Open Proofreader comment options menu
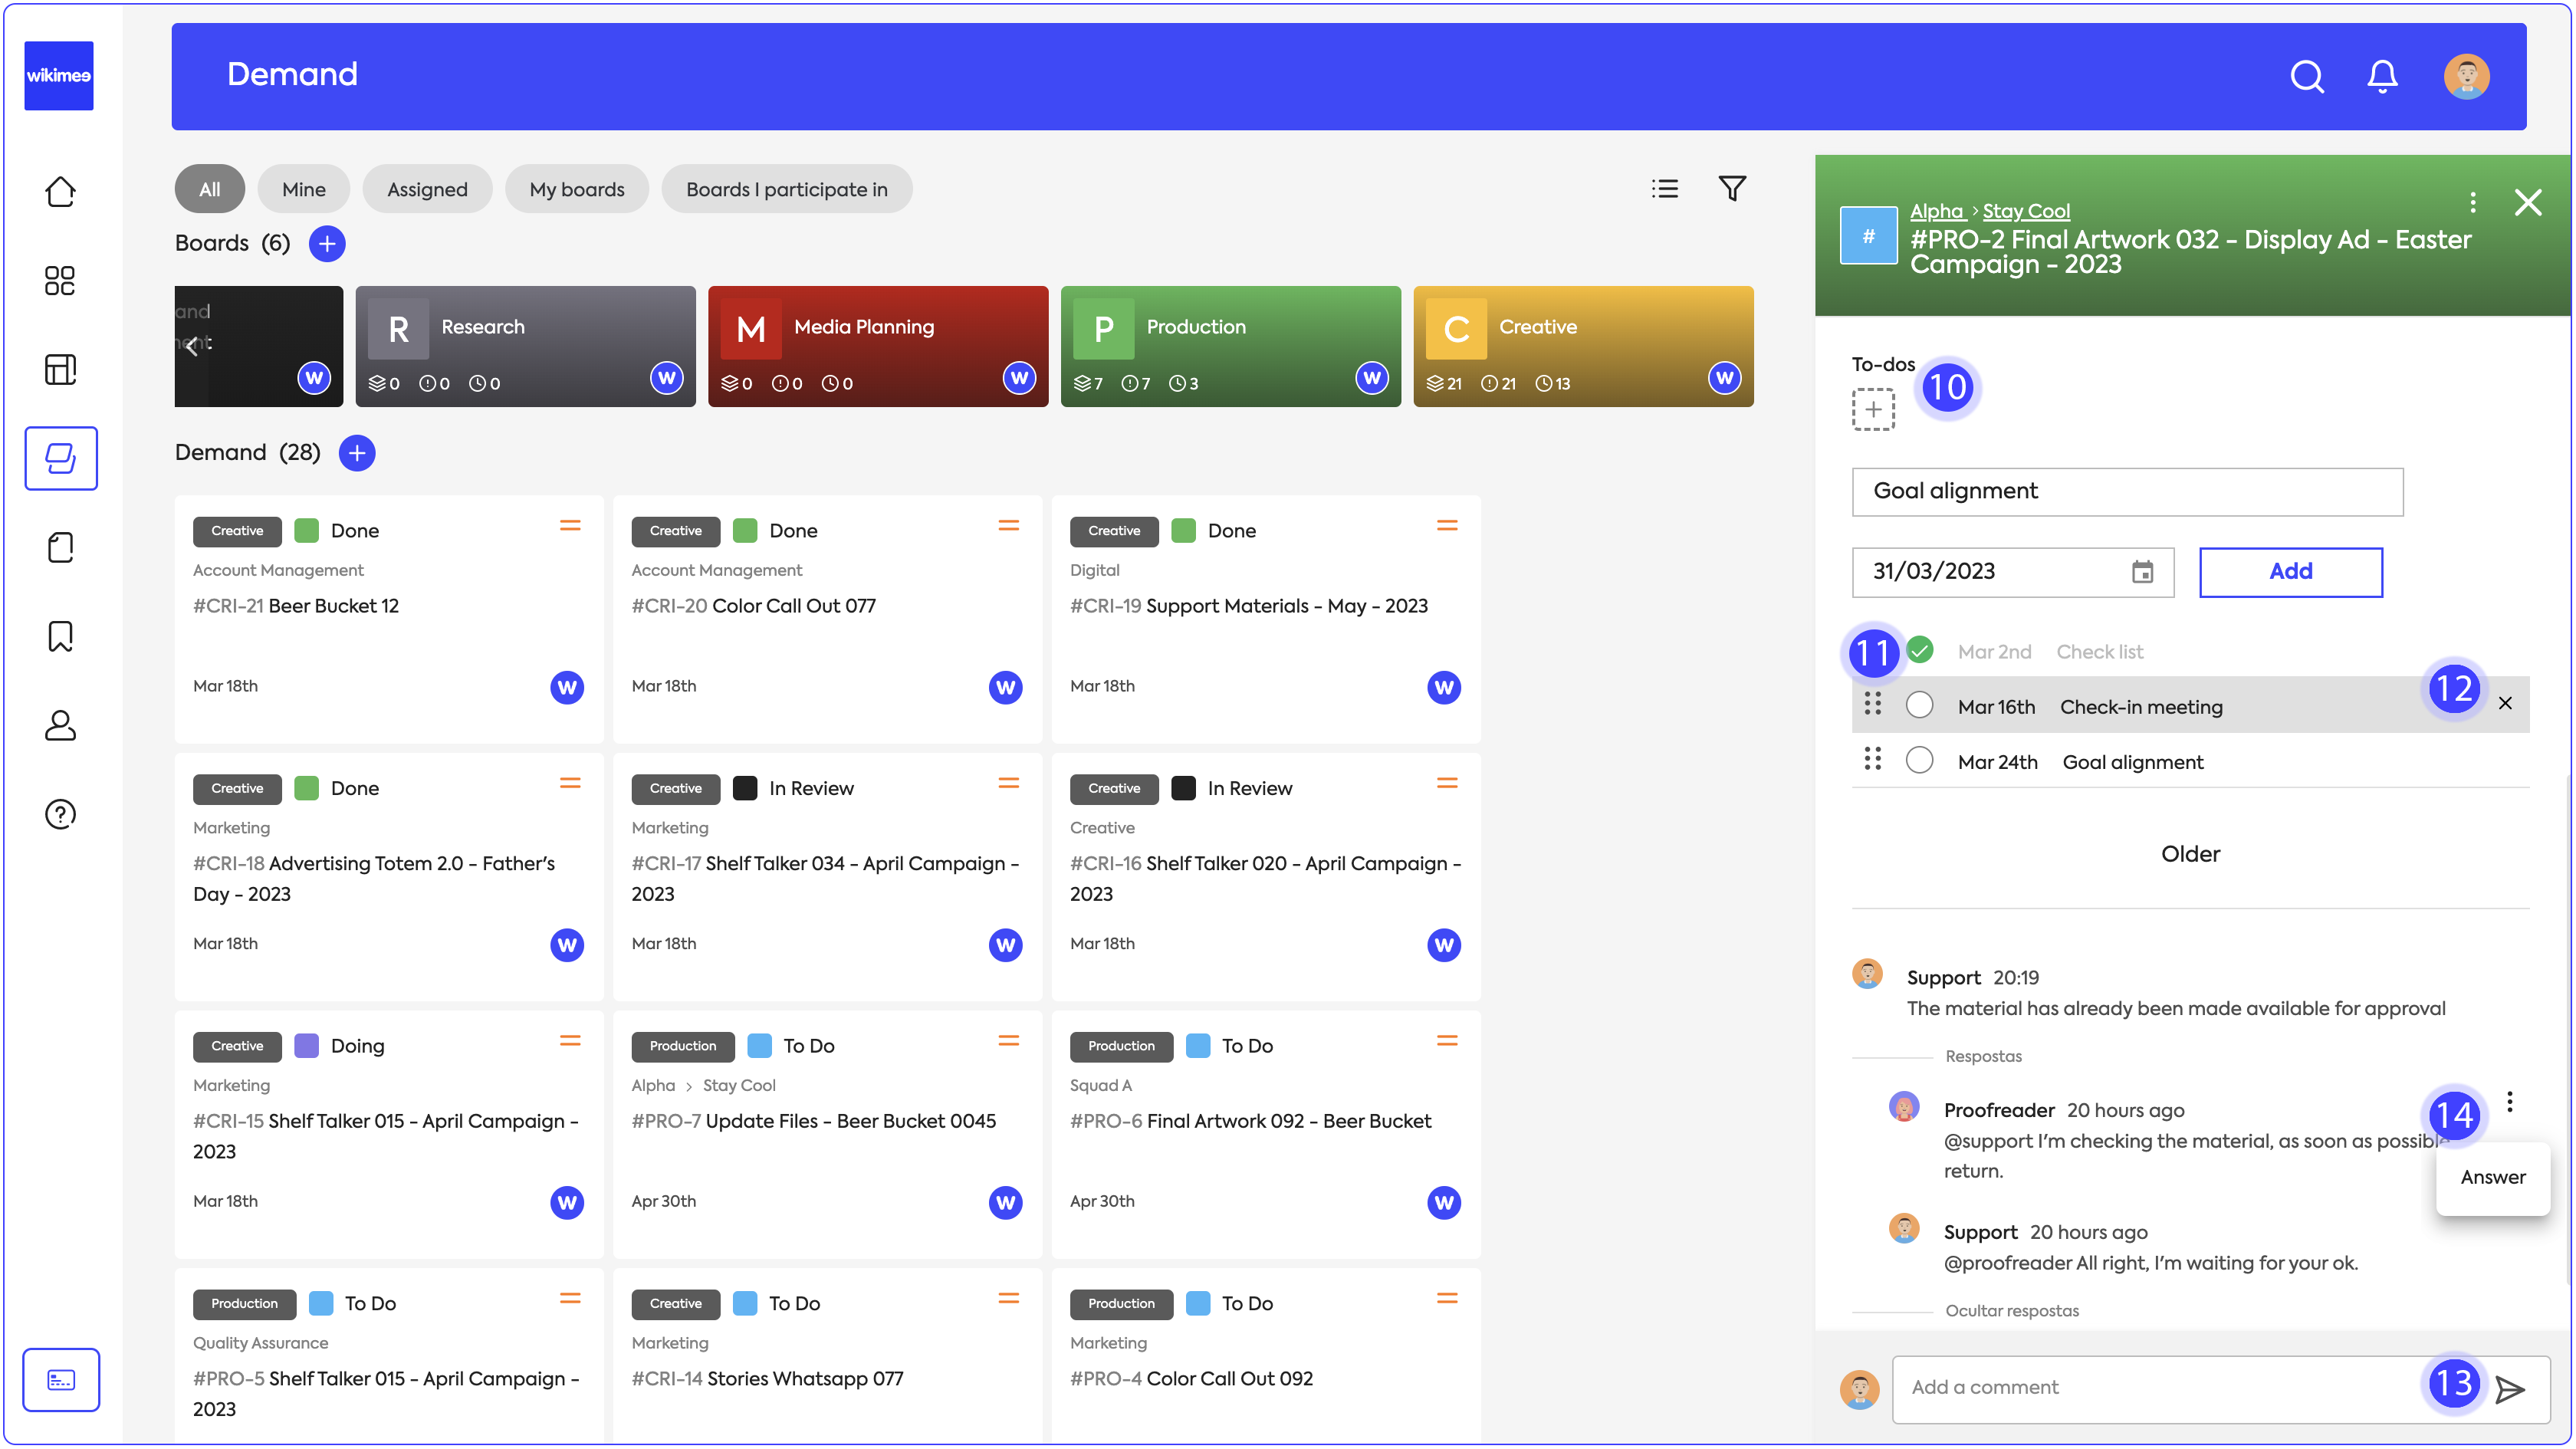Image resolution: width=2576 pixels, height=1449 pixels. (2510, 1102)
